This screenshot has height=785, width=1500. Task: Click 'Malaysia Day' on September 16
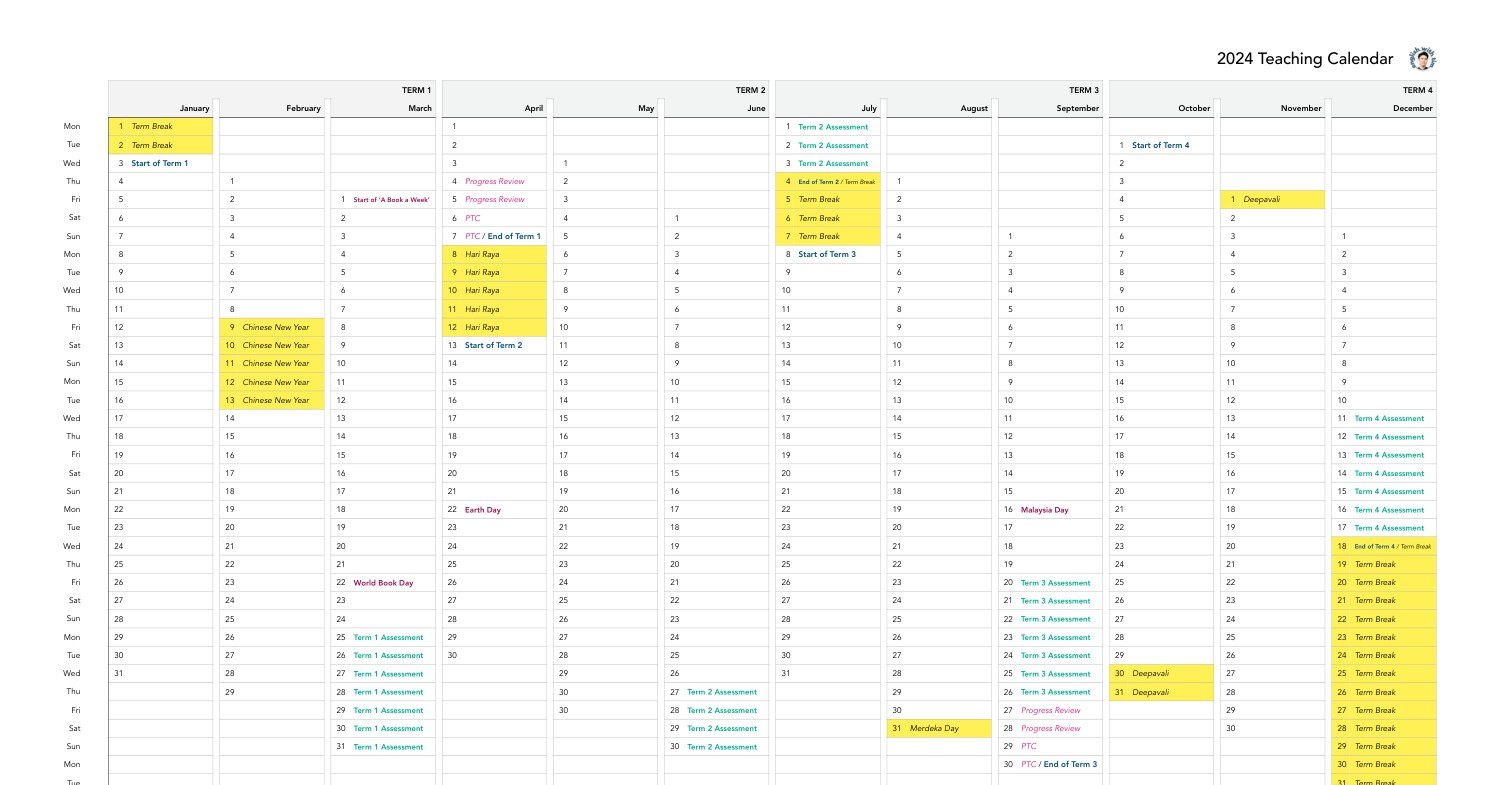click(x=1044, y=509)
